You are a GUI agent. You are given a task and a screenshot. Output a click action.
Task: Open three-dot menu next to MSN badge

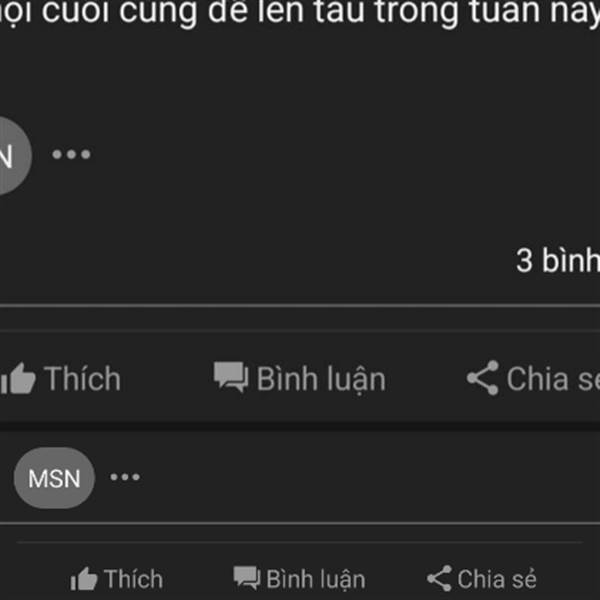125,477
